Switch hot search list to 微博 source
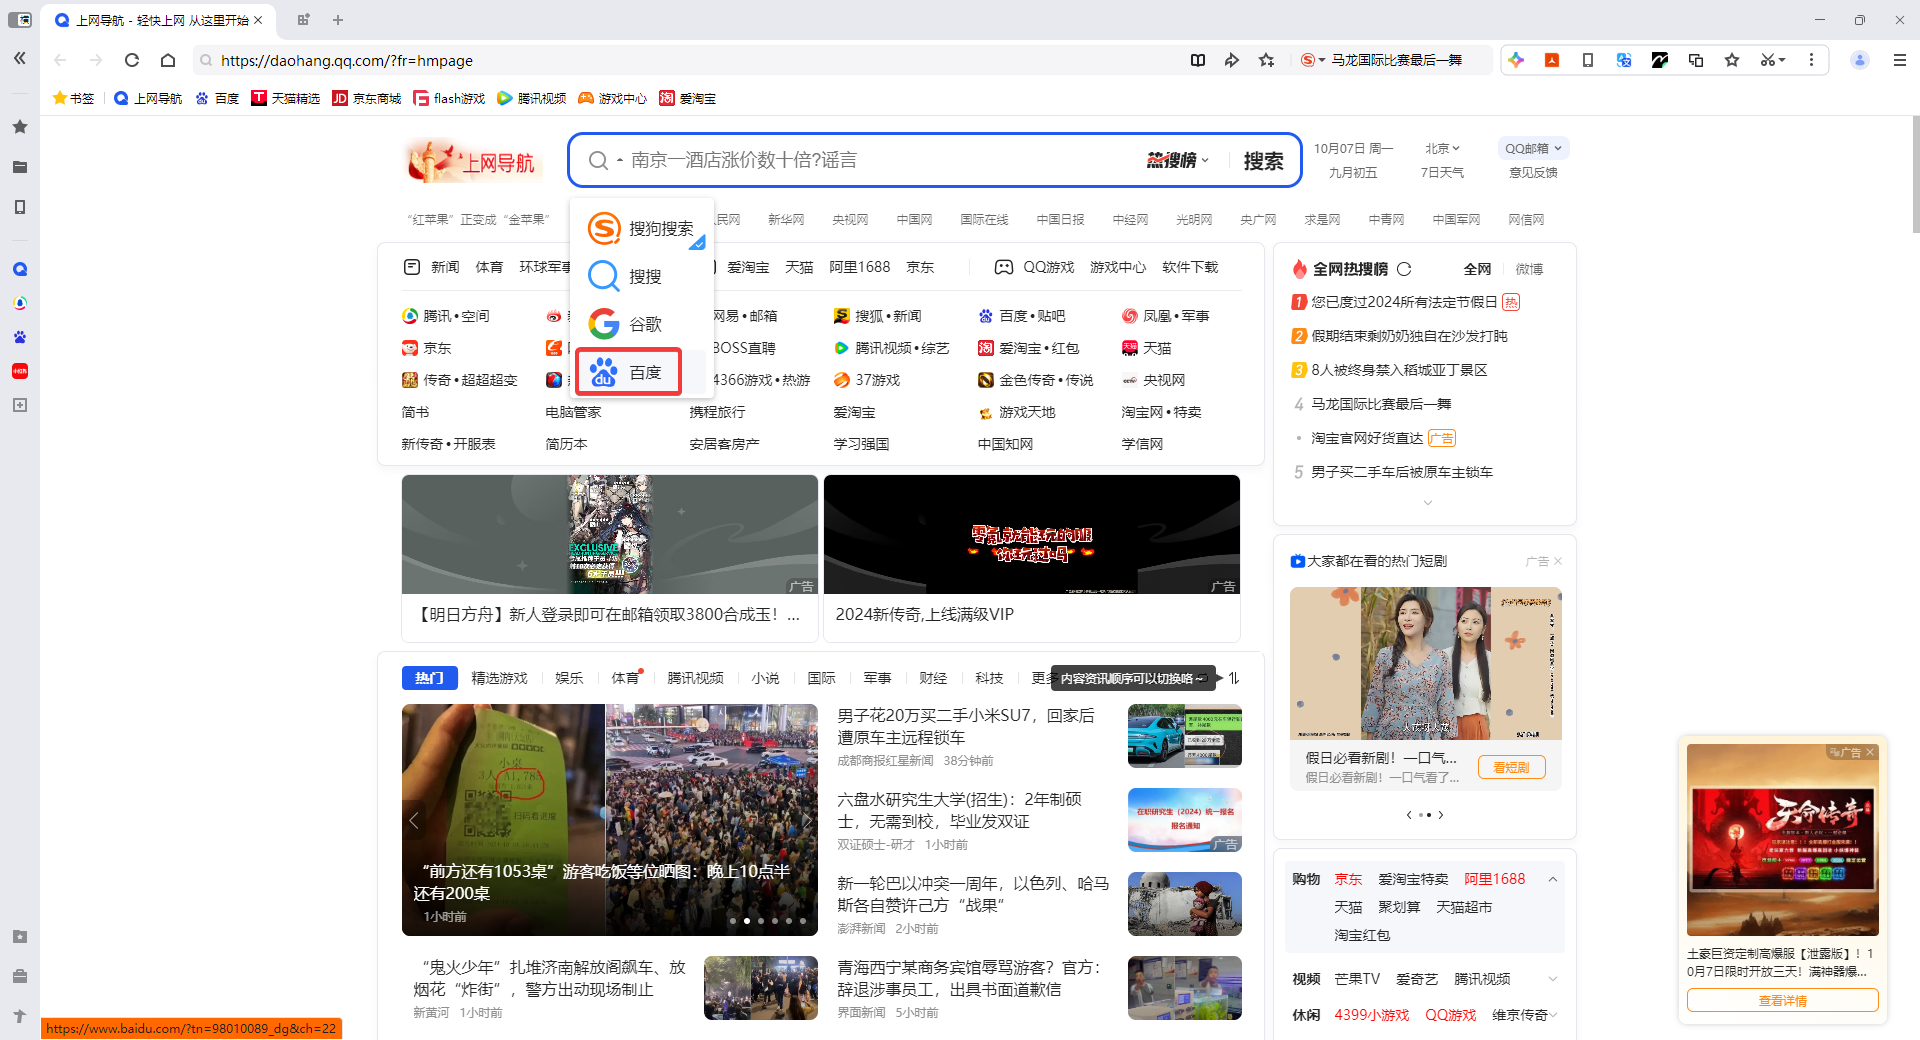Screen dimensions: 1920x1040 1529,268
